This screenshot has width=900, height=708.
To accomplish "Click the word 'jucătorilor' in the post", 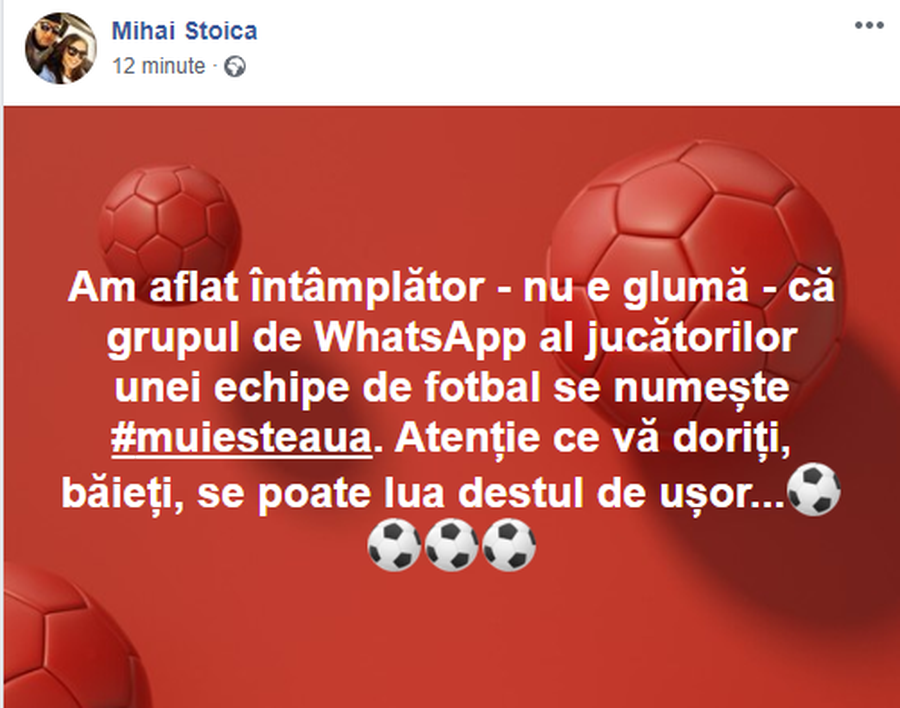I will (691, 339).
